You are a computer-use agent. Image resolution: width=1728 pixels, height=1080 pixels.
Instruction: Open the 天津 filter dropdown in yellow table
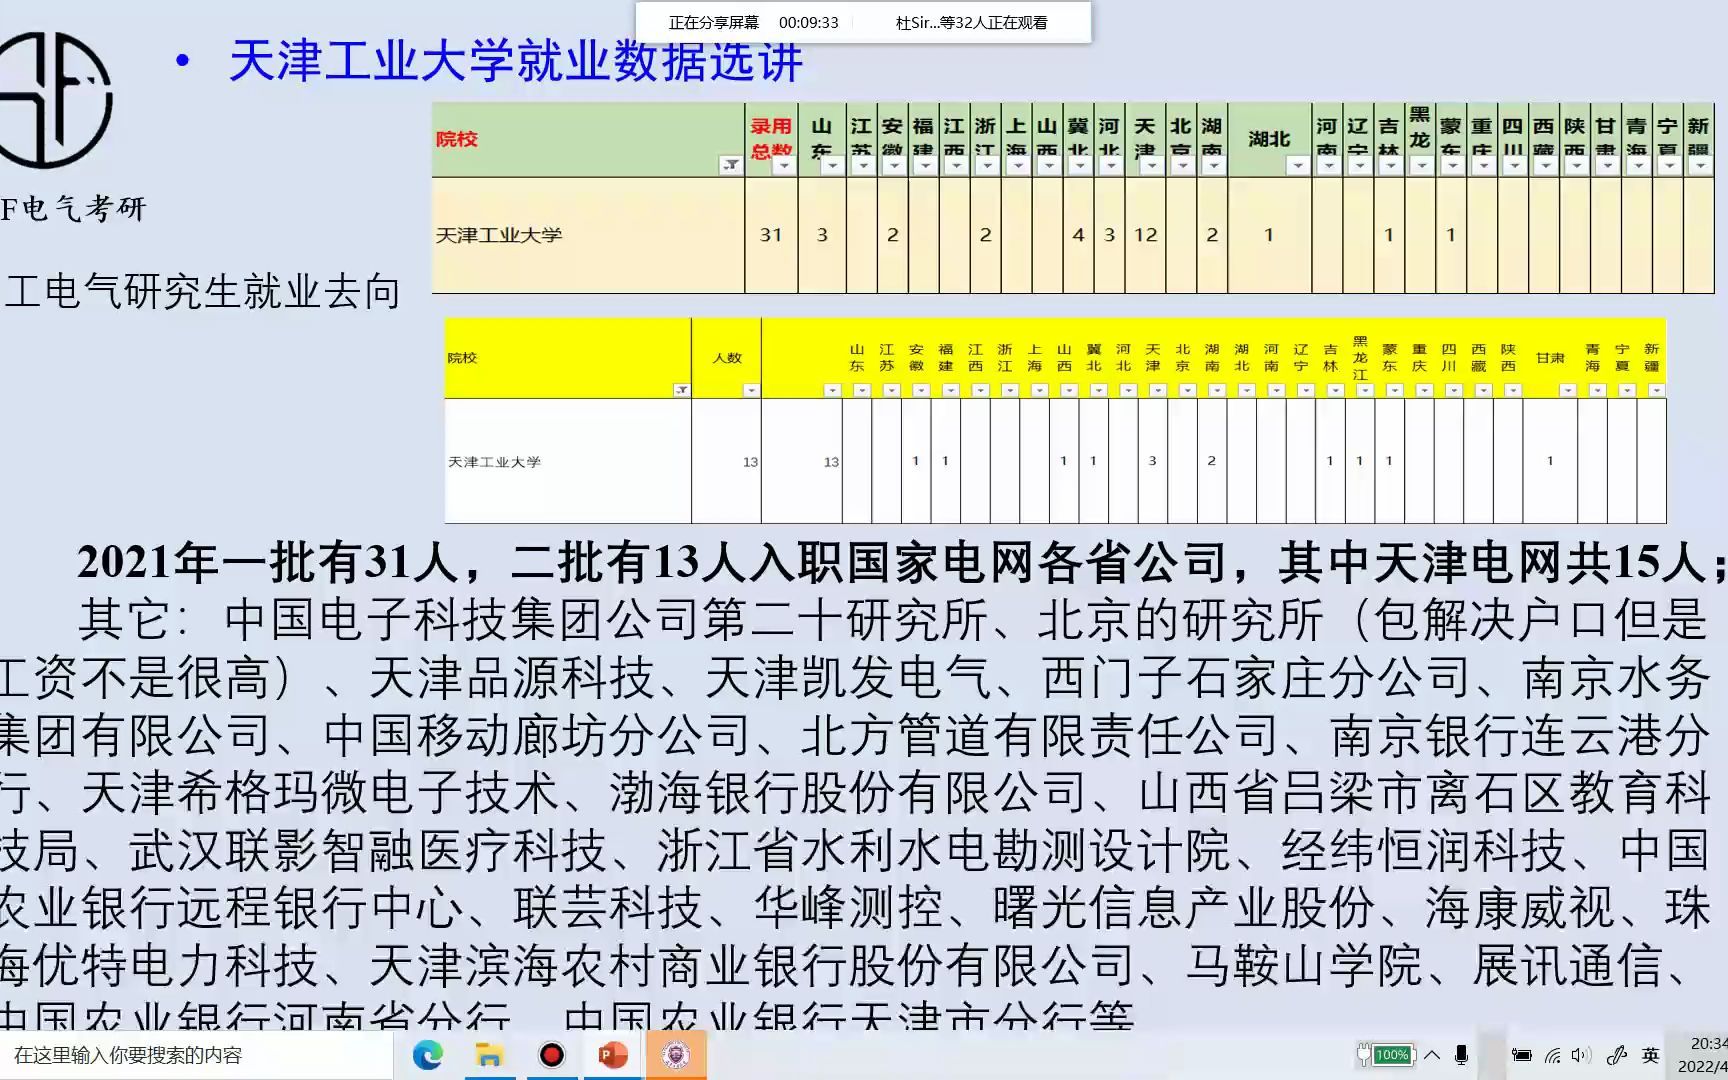coord(1157,390)
